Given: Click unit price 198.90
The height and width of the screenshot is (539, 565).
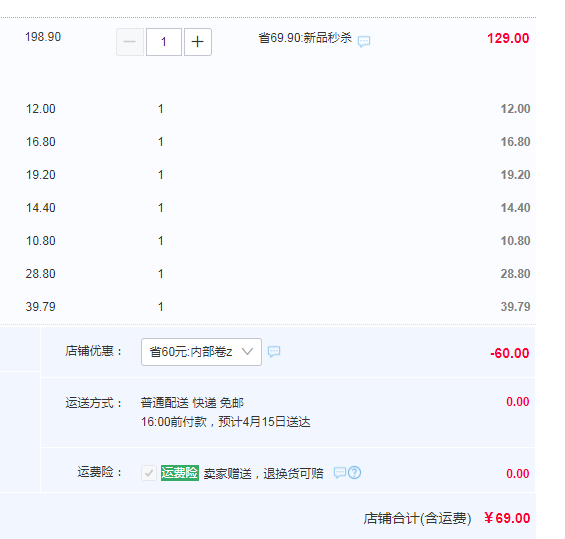Looking at the screenshot, I should [x=43, y=37].
